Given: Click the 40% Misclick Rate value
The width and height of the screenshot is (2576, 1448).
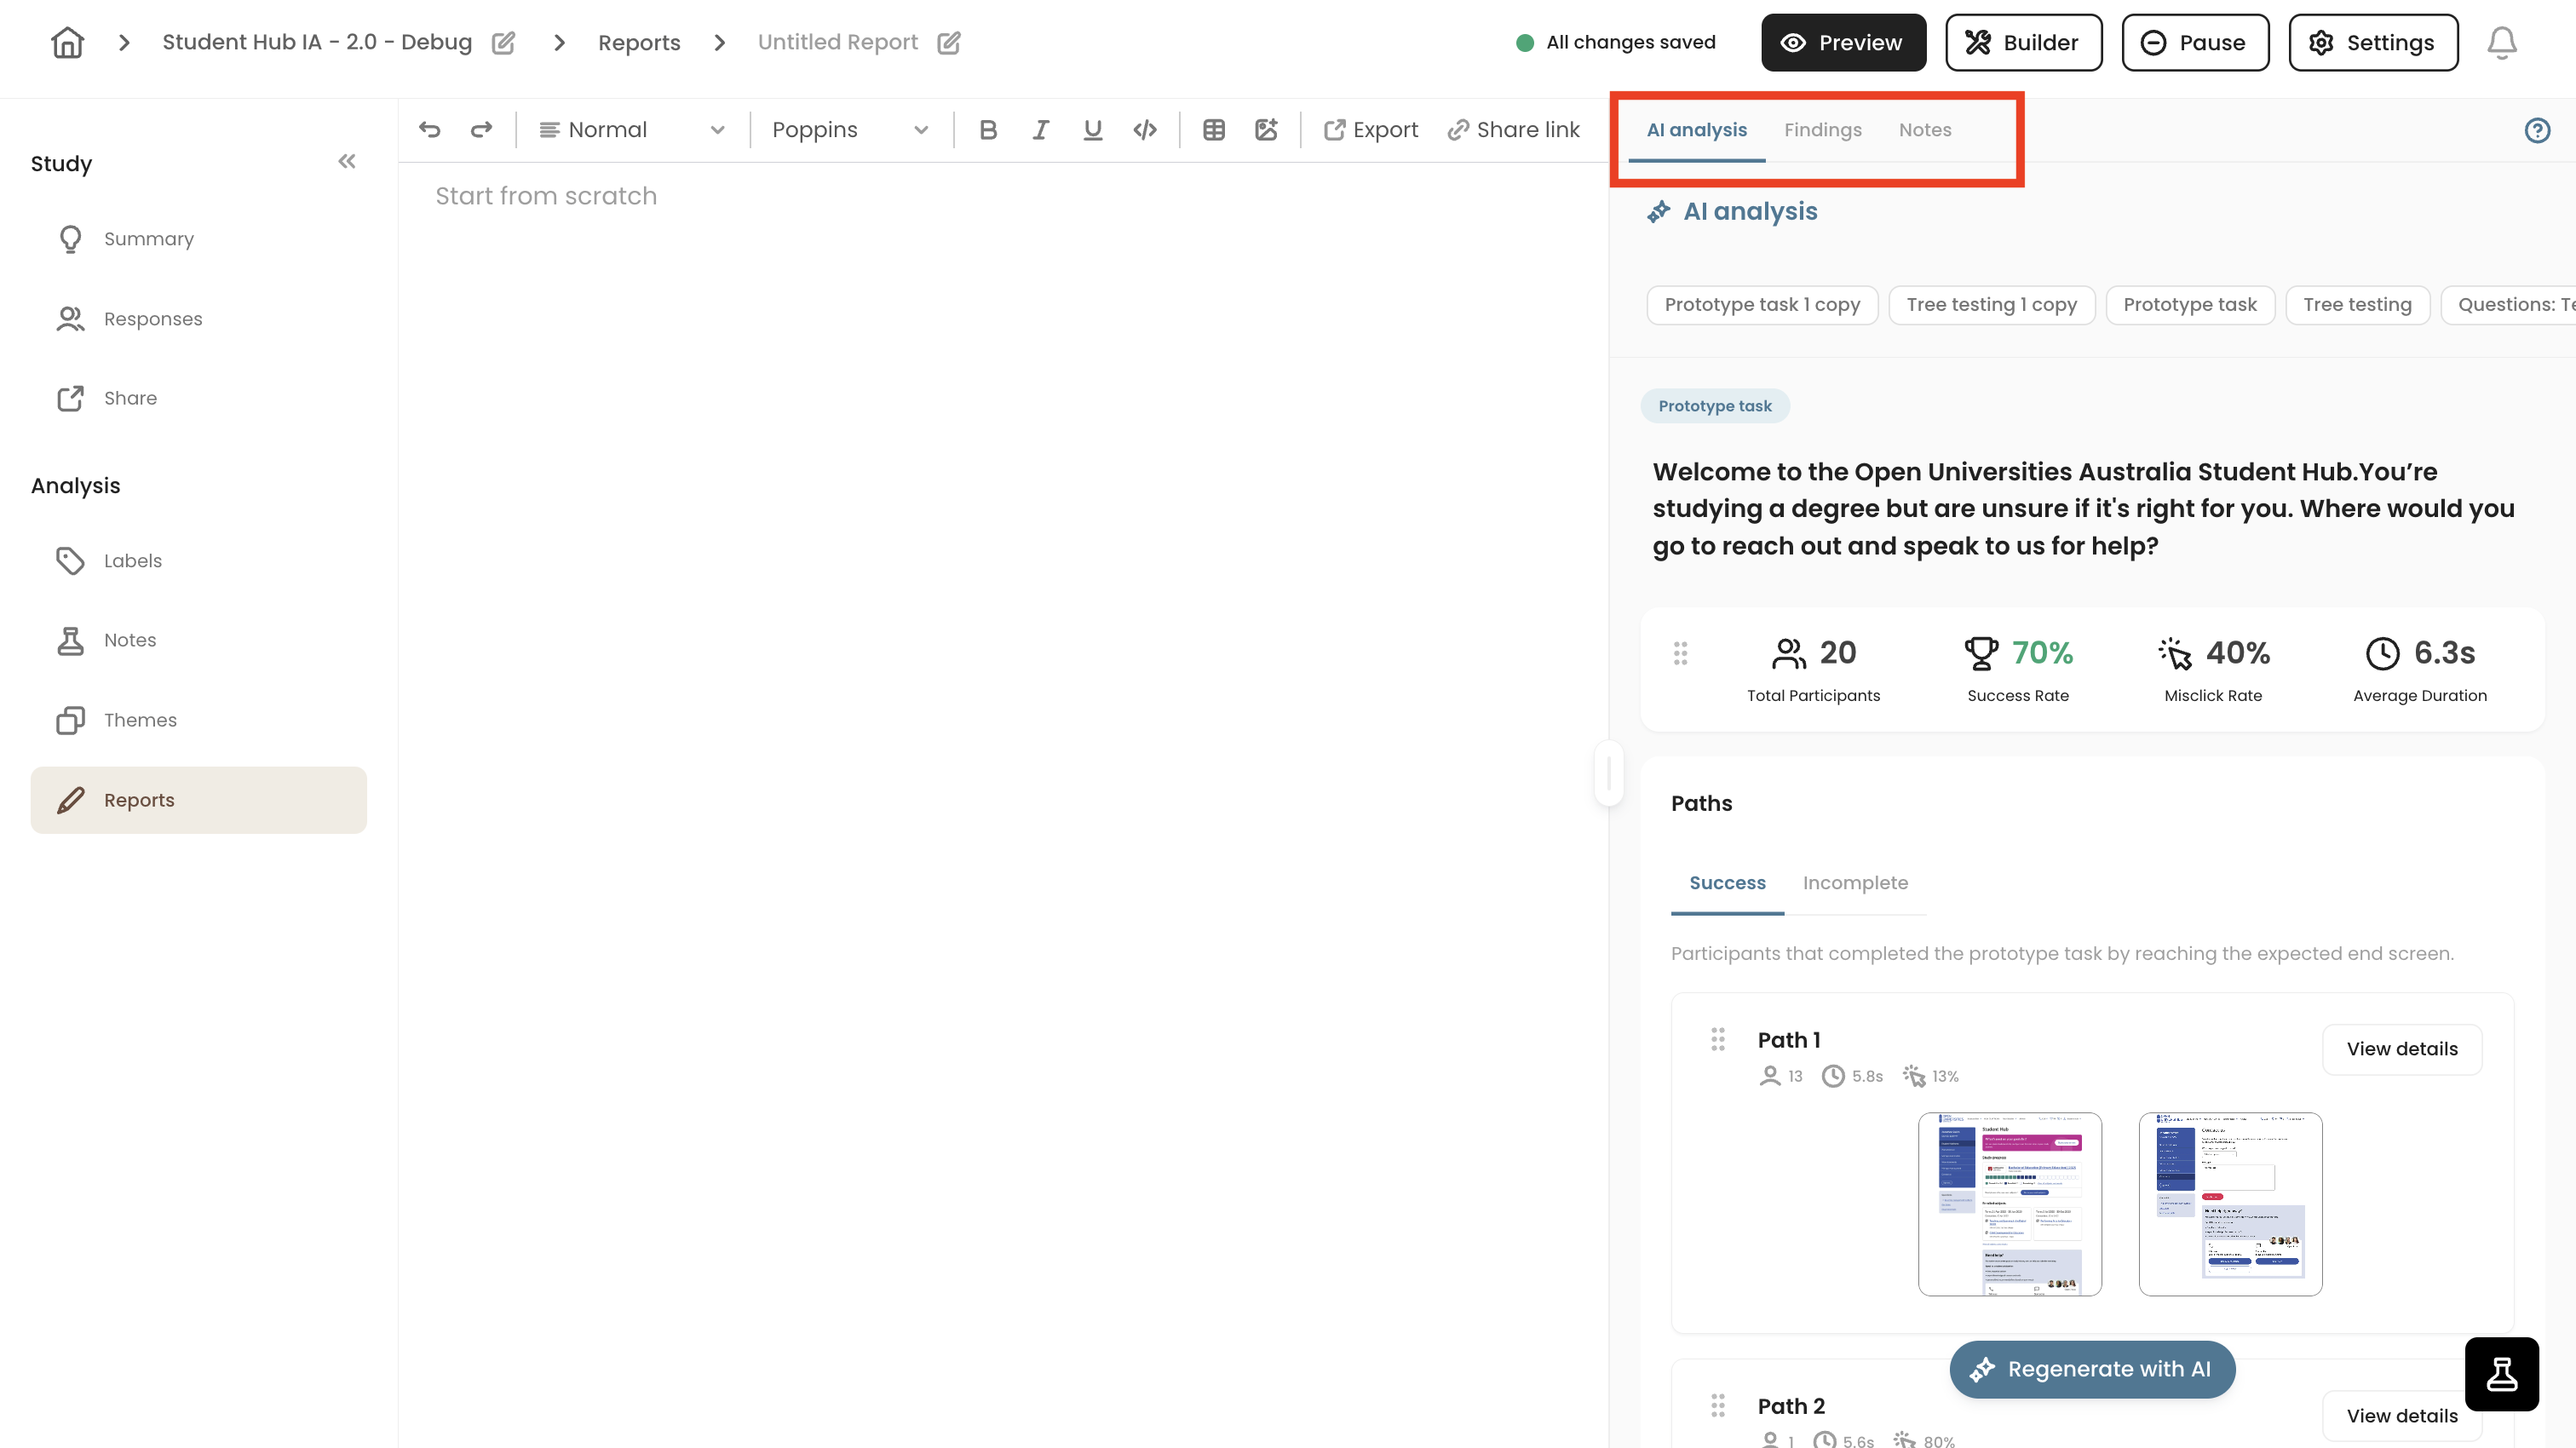Looking at the screenshot, I should click(x=2237, y=653).
